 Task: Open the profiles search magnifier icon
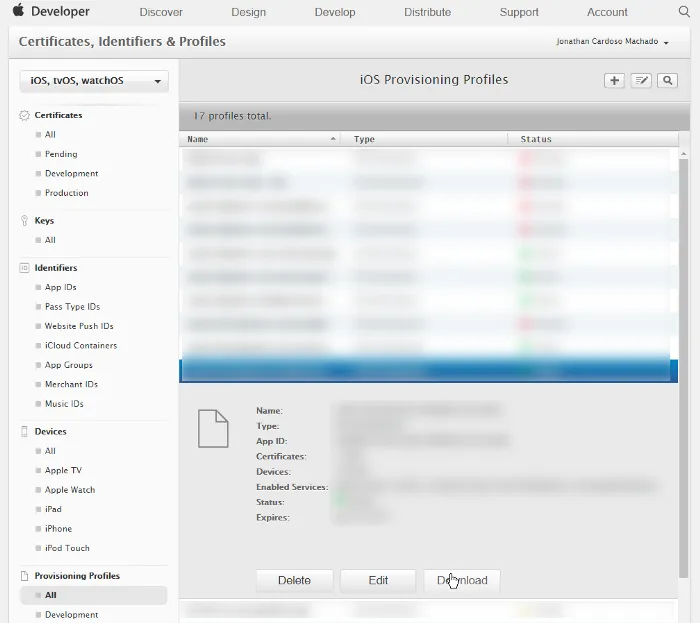click(x=667, y=80)
